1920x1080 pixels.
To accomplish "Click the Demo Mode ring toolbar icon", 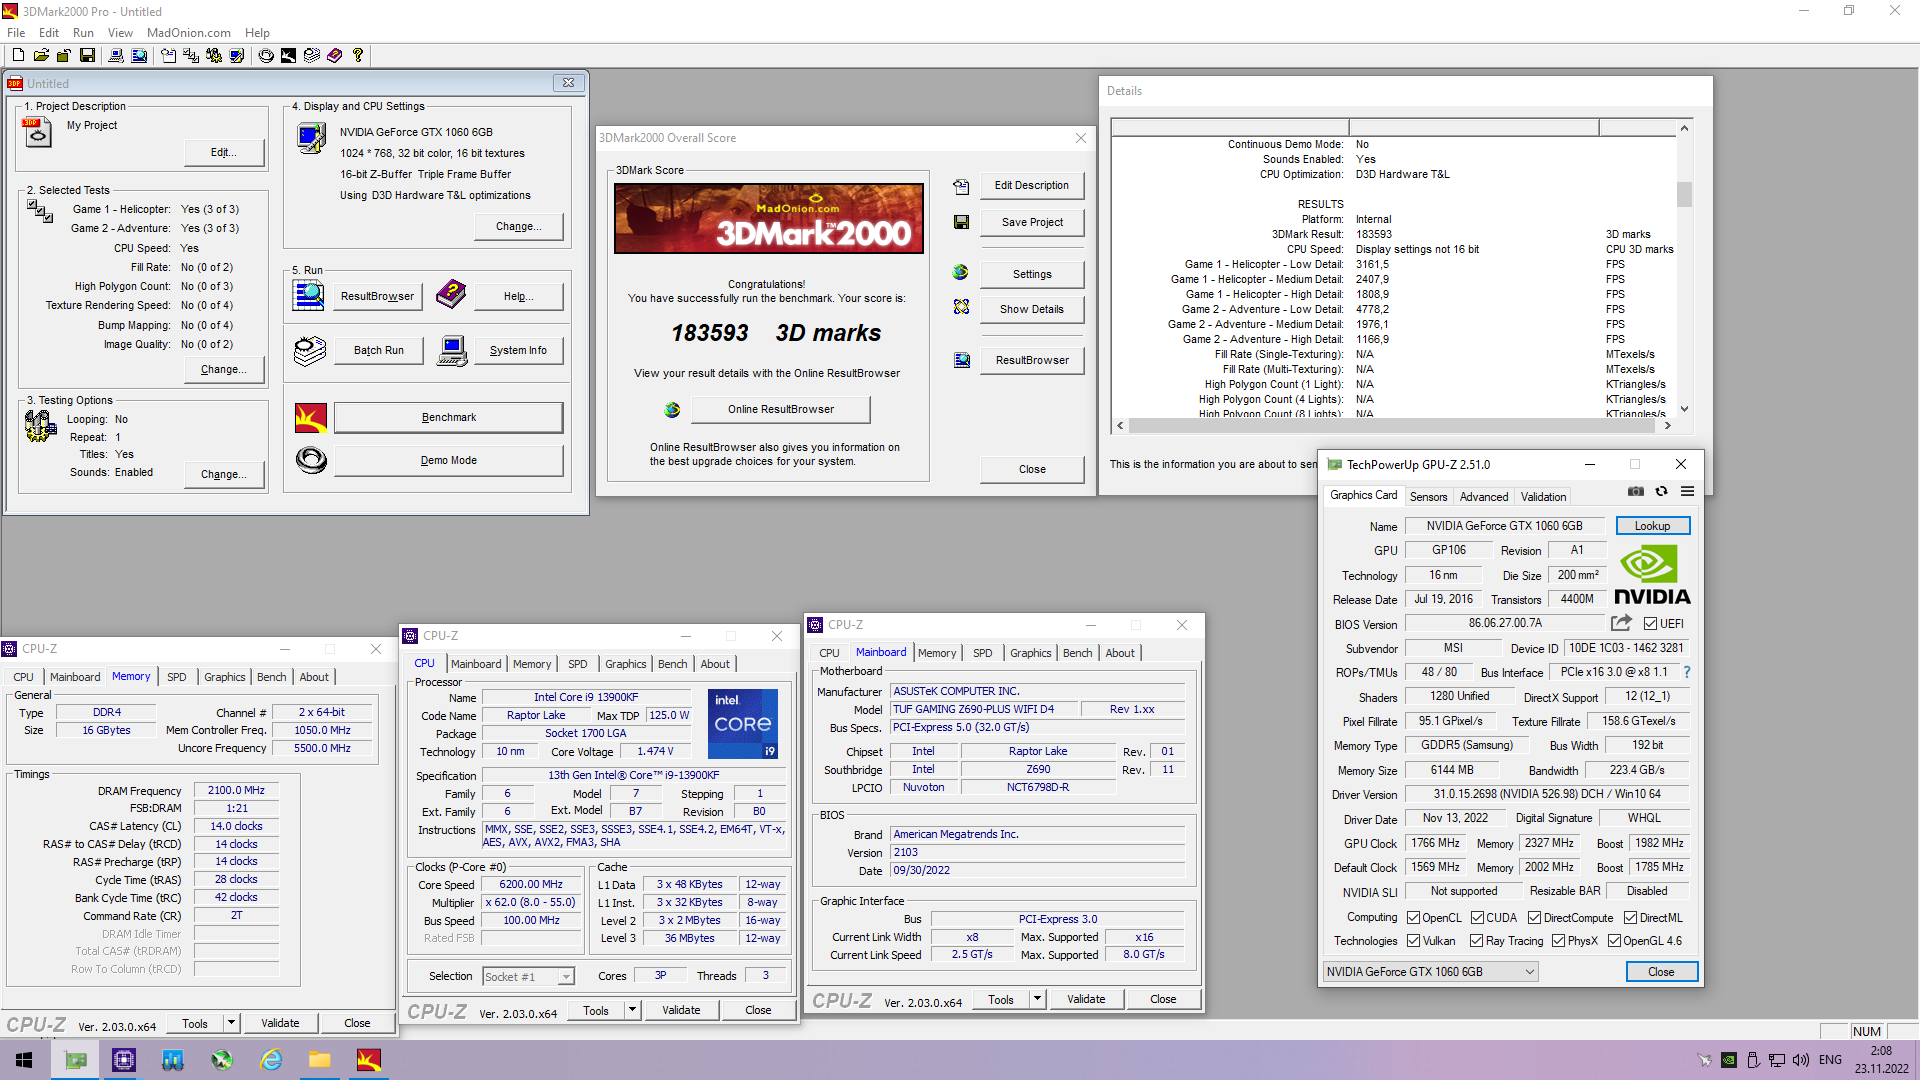I will point(266,56).
